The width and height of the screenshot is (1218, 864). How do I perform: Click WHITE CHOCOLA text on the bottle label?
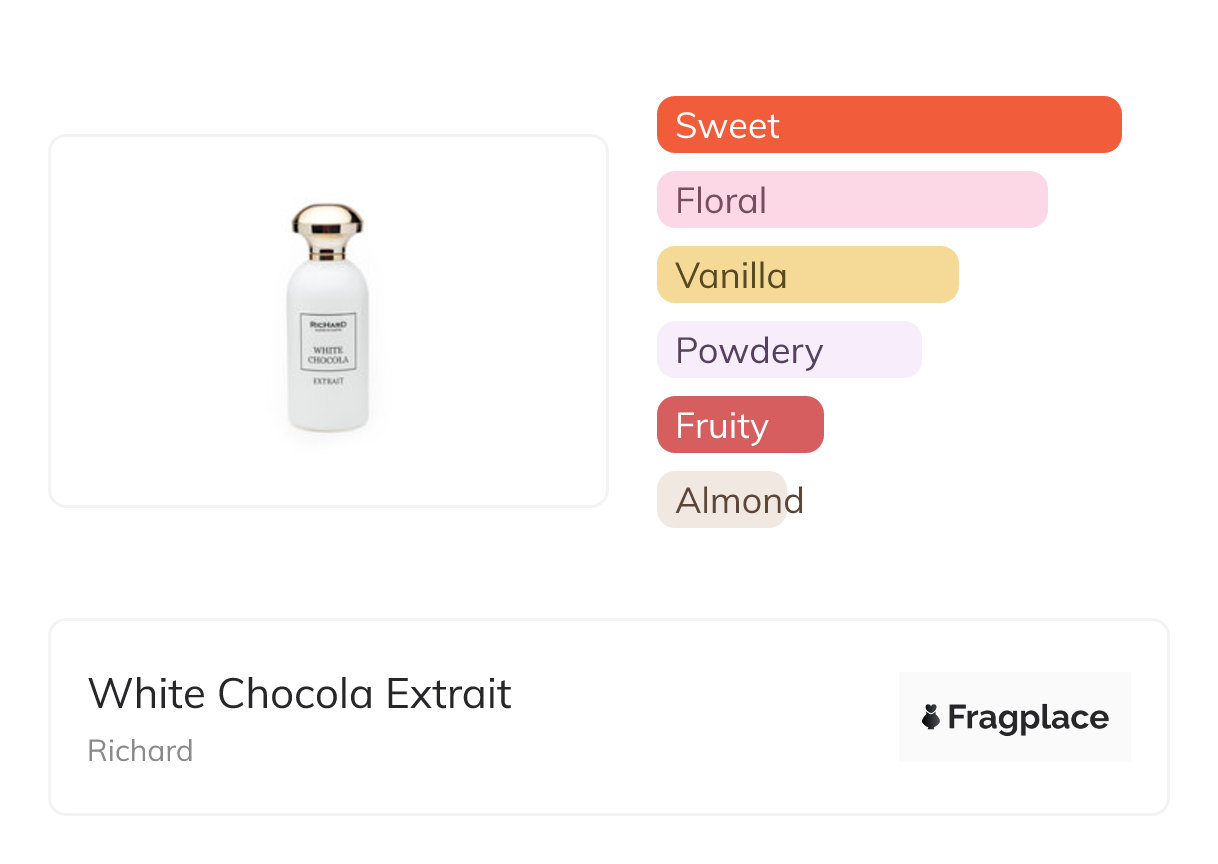click(x=328, y=355)
